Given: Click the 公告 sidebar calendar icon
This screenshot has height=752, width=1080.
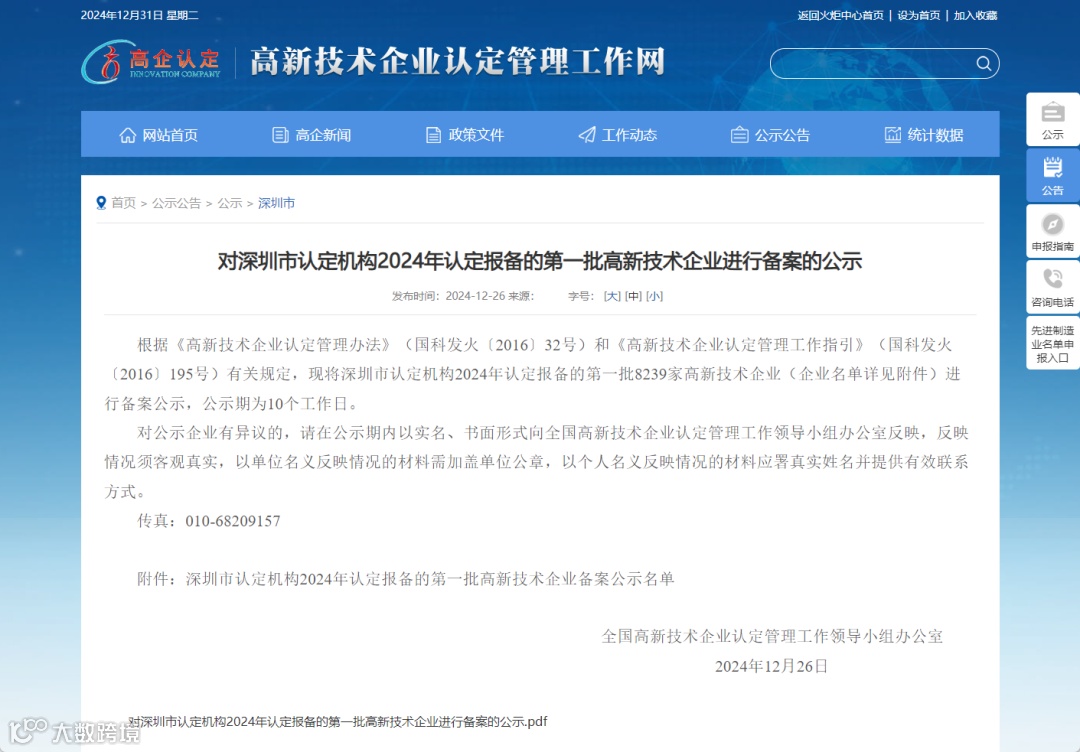Looking at the screenshot, I should tap(1052, 168).
